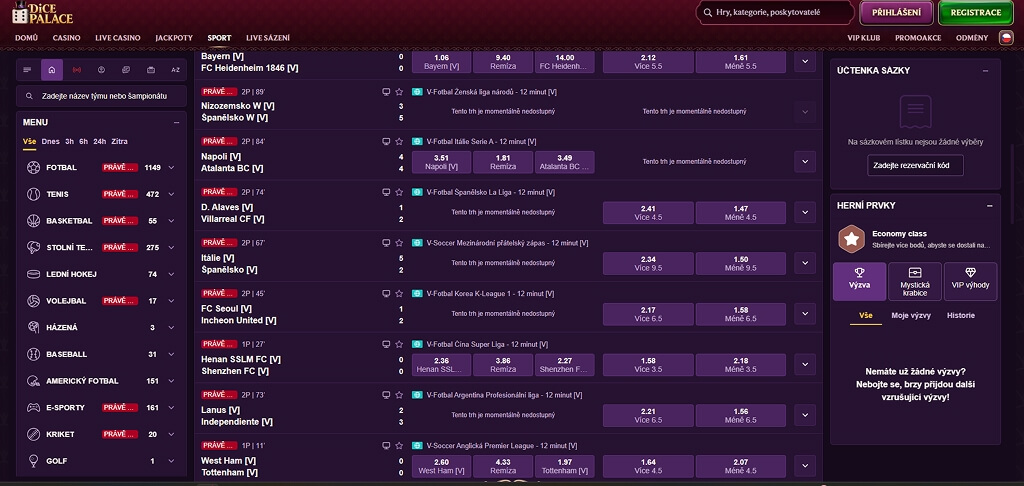Image resolution: width=1024 pixels, height=486 pixels.
Task: Click the Registrace button
Action: (976, 12)
